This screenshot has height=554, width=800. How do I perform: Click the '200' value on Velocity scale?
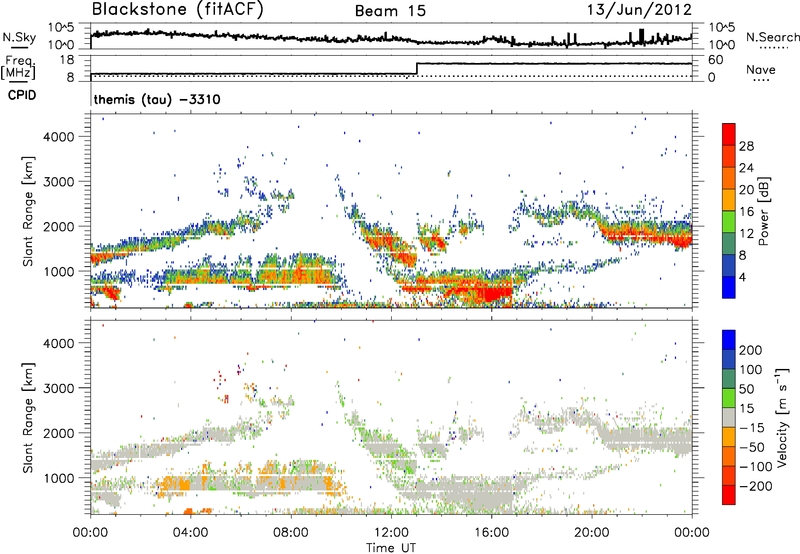(751, 350)
